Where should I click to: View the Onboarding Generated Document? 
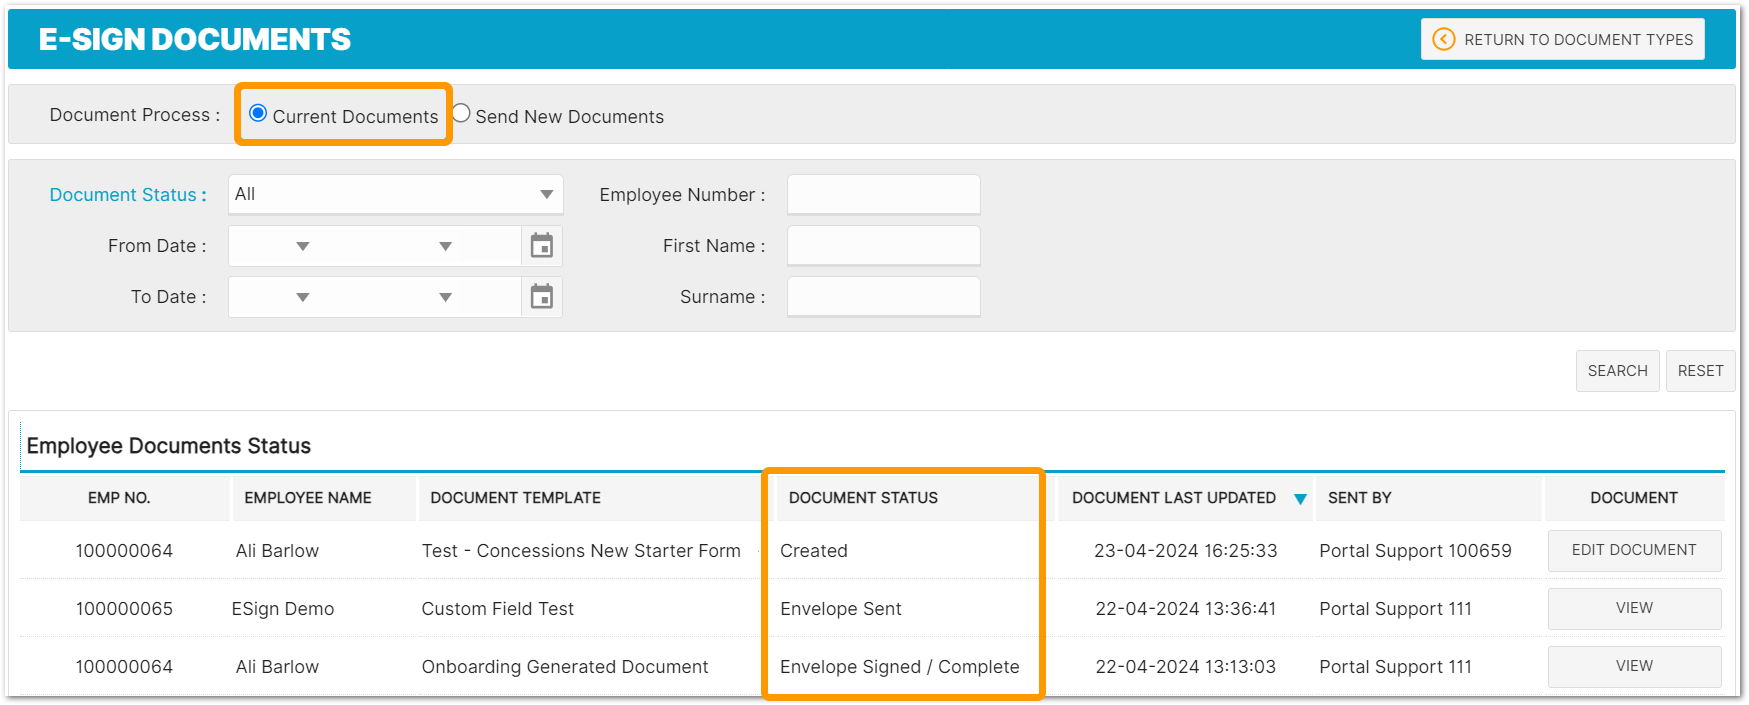point(1634,667)
